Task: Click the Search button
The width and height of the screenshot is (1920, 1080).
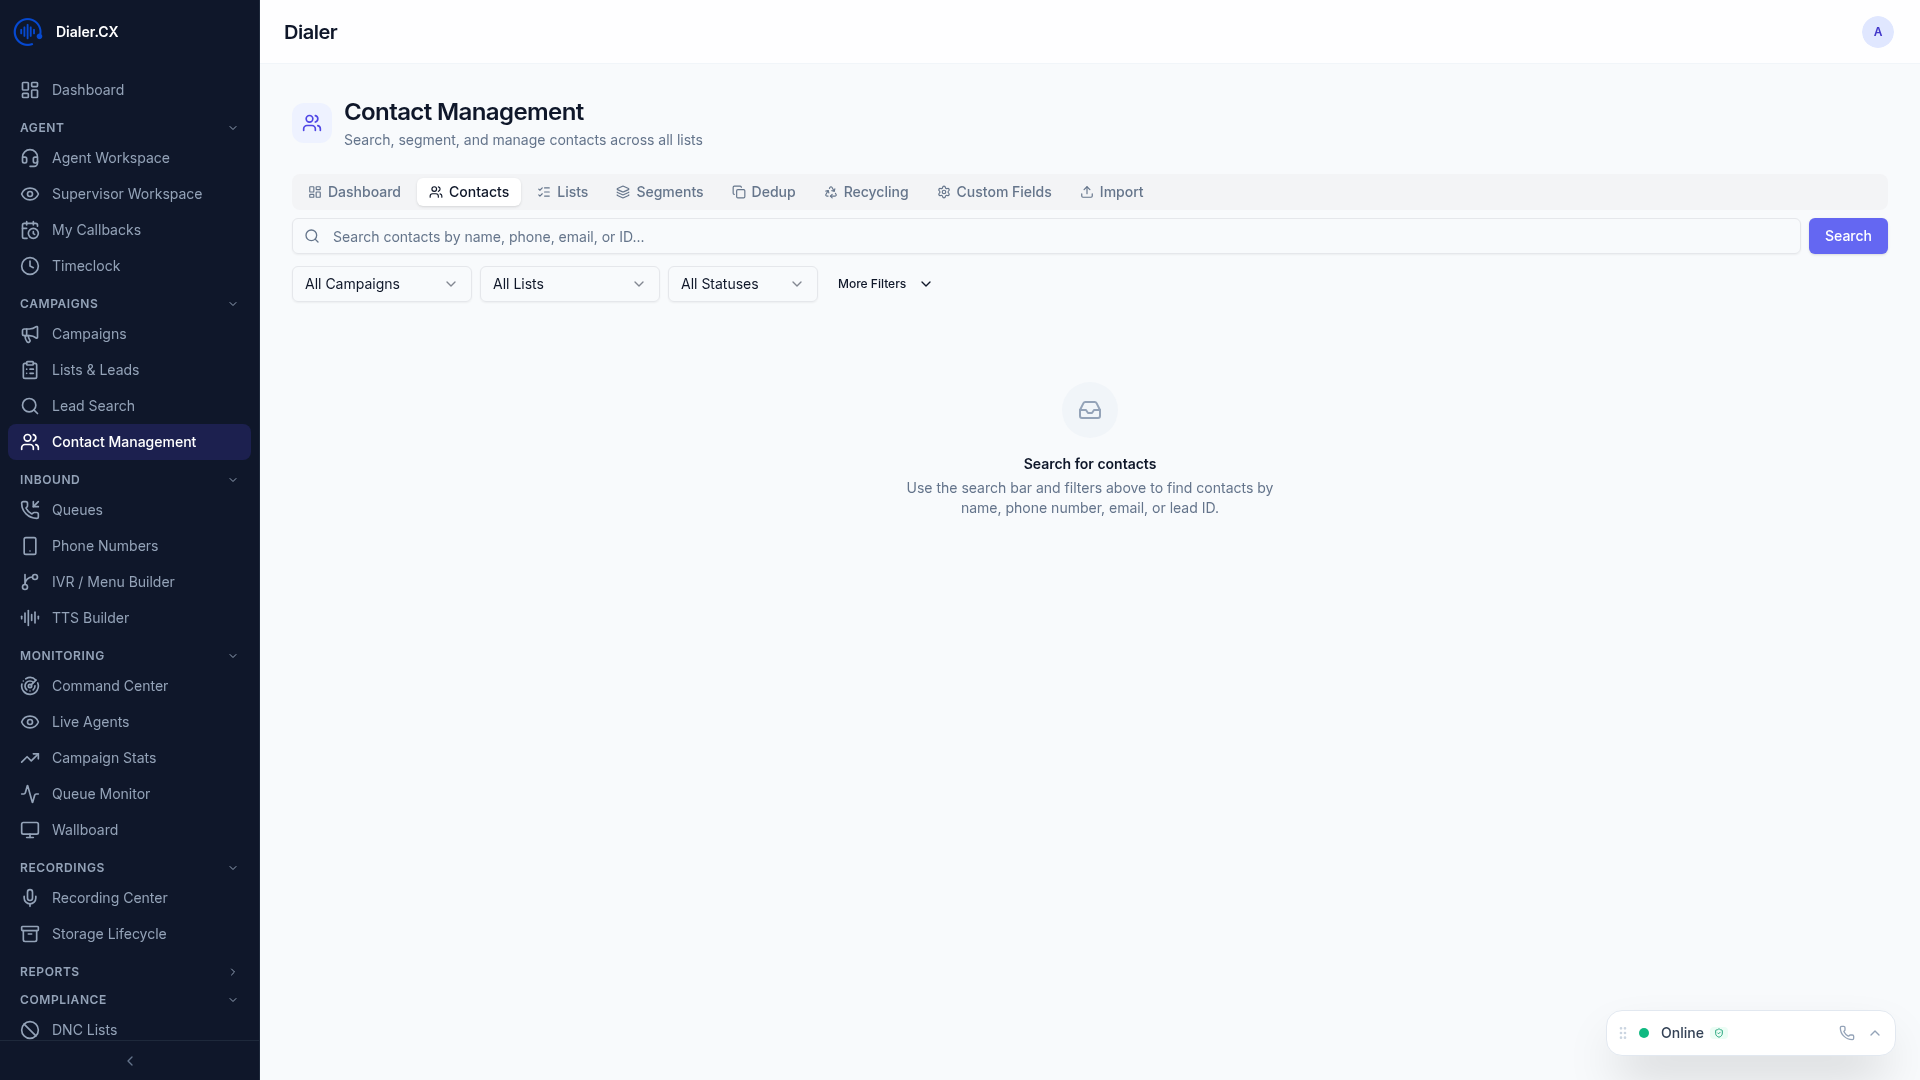Action: (x=1847, y=236)
